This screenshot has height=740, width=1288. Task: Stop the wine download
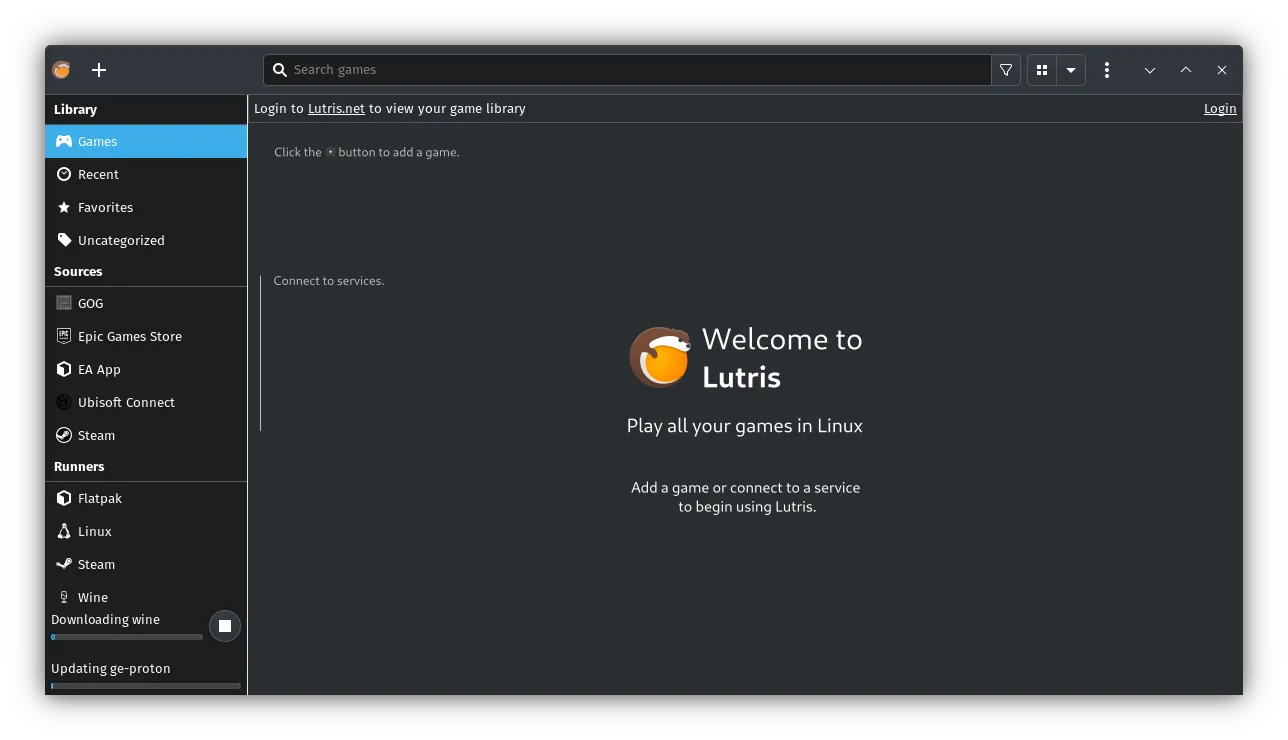pos(225,626)
